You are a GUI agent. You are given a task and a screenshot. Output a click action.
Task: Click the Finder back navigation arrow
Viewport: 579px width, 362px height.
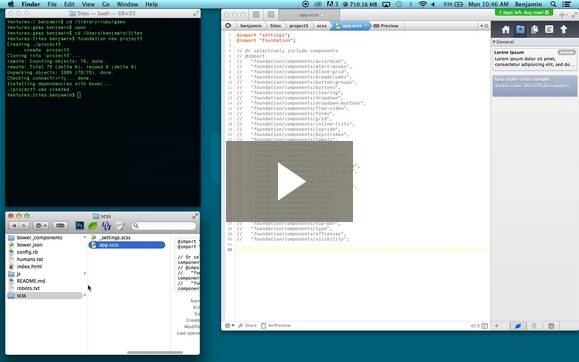point(14,225)
